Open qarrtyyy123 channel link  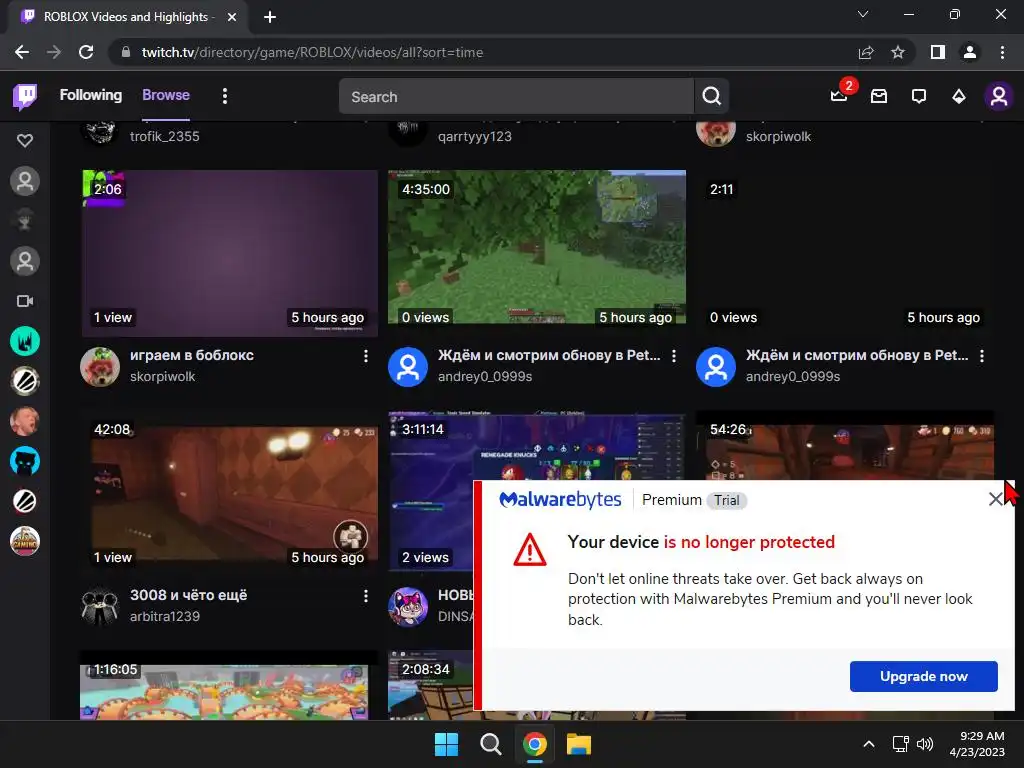[x=475, y=136]
